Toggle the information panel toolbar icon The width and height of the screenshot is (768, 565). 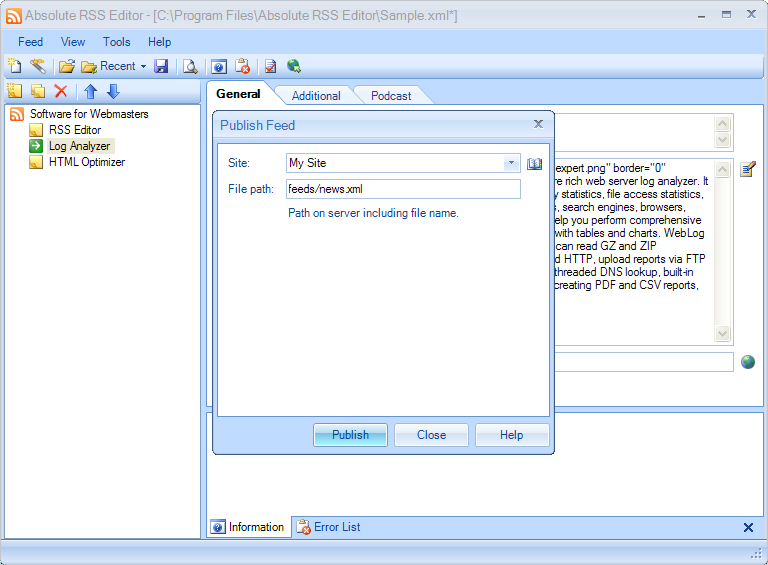tap(219, 66)
